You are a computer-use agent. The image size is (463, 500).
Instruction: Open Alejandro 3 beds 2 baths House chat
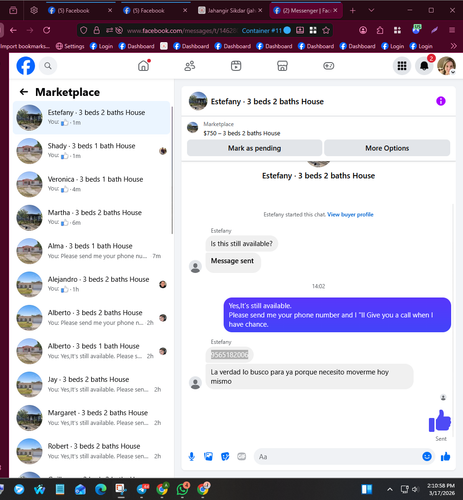pos(92,284)
